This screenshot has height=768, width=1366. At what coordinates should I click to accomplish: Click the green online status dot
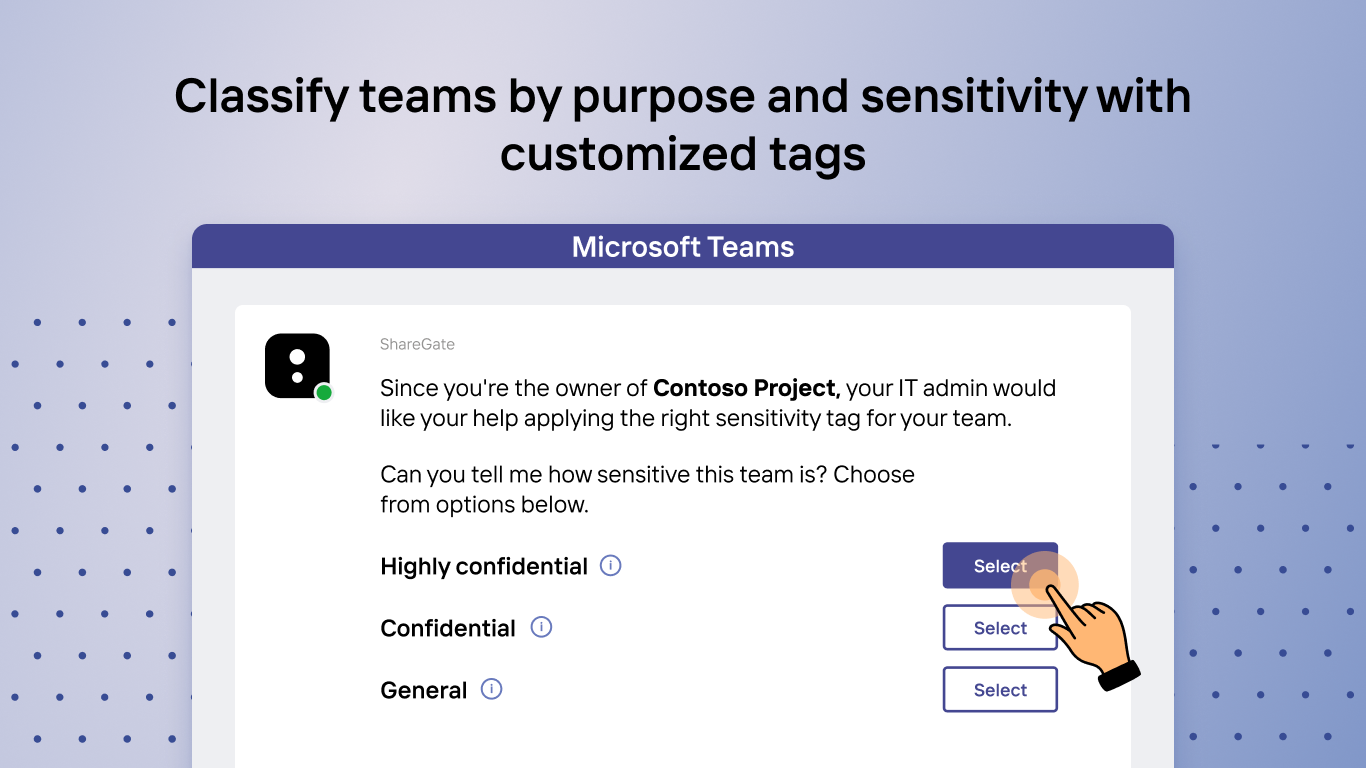click(323, 393)
